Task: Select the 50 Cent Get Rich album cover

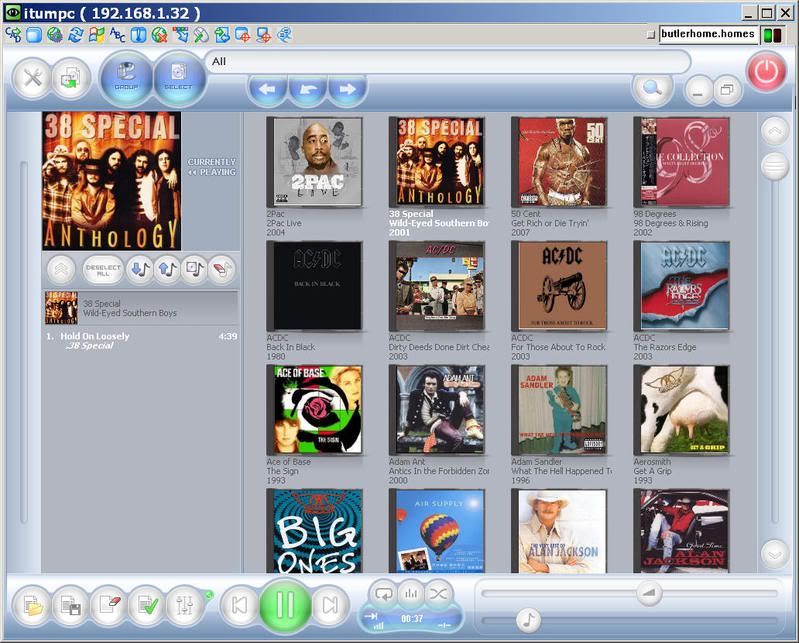Action: [x=559, y=162]
